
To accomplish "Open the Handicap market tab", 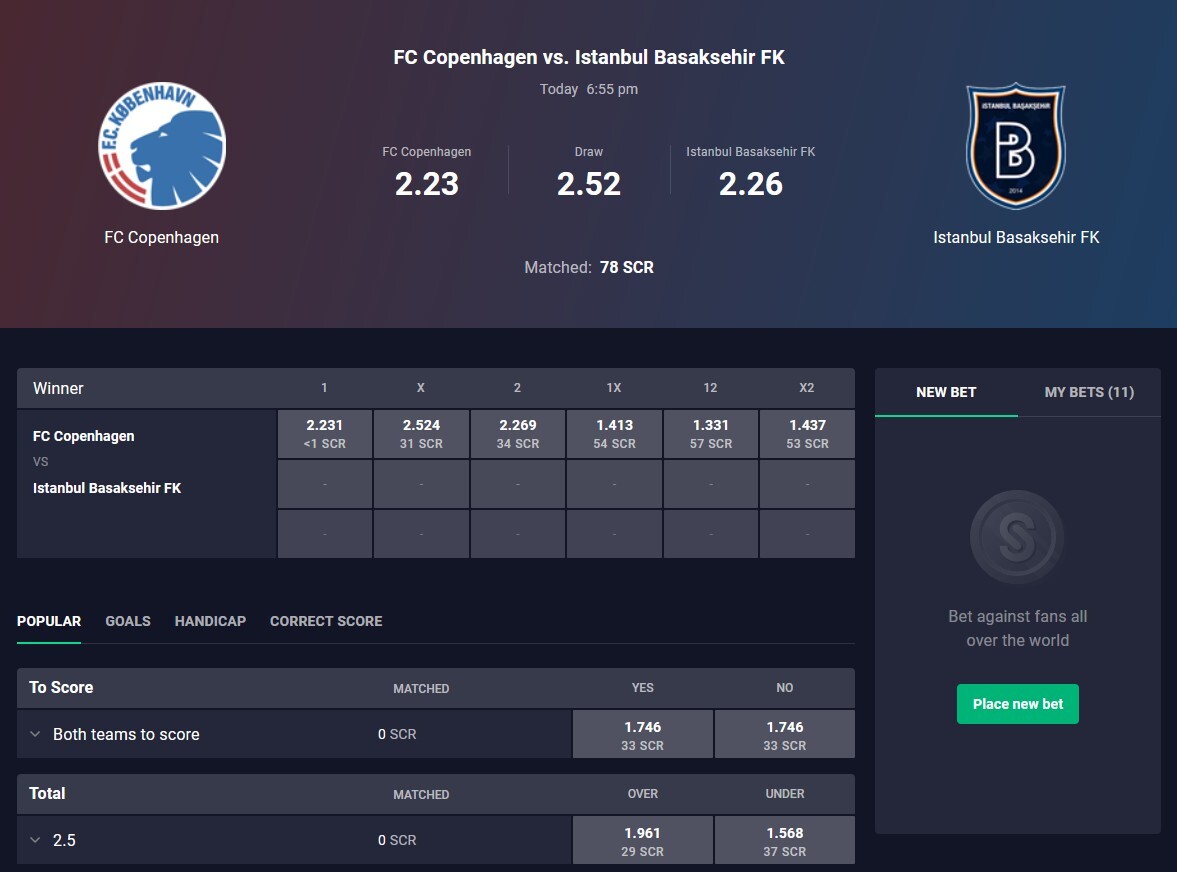I will (x=210, y=621).
